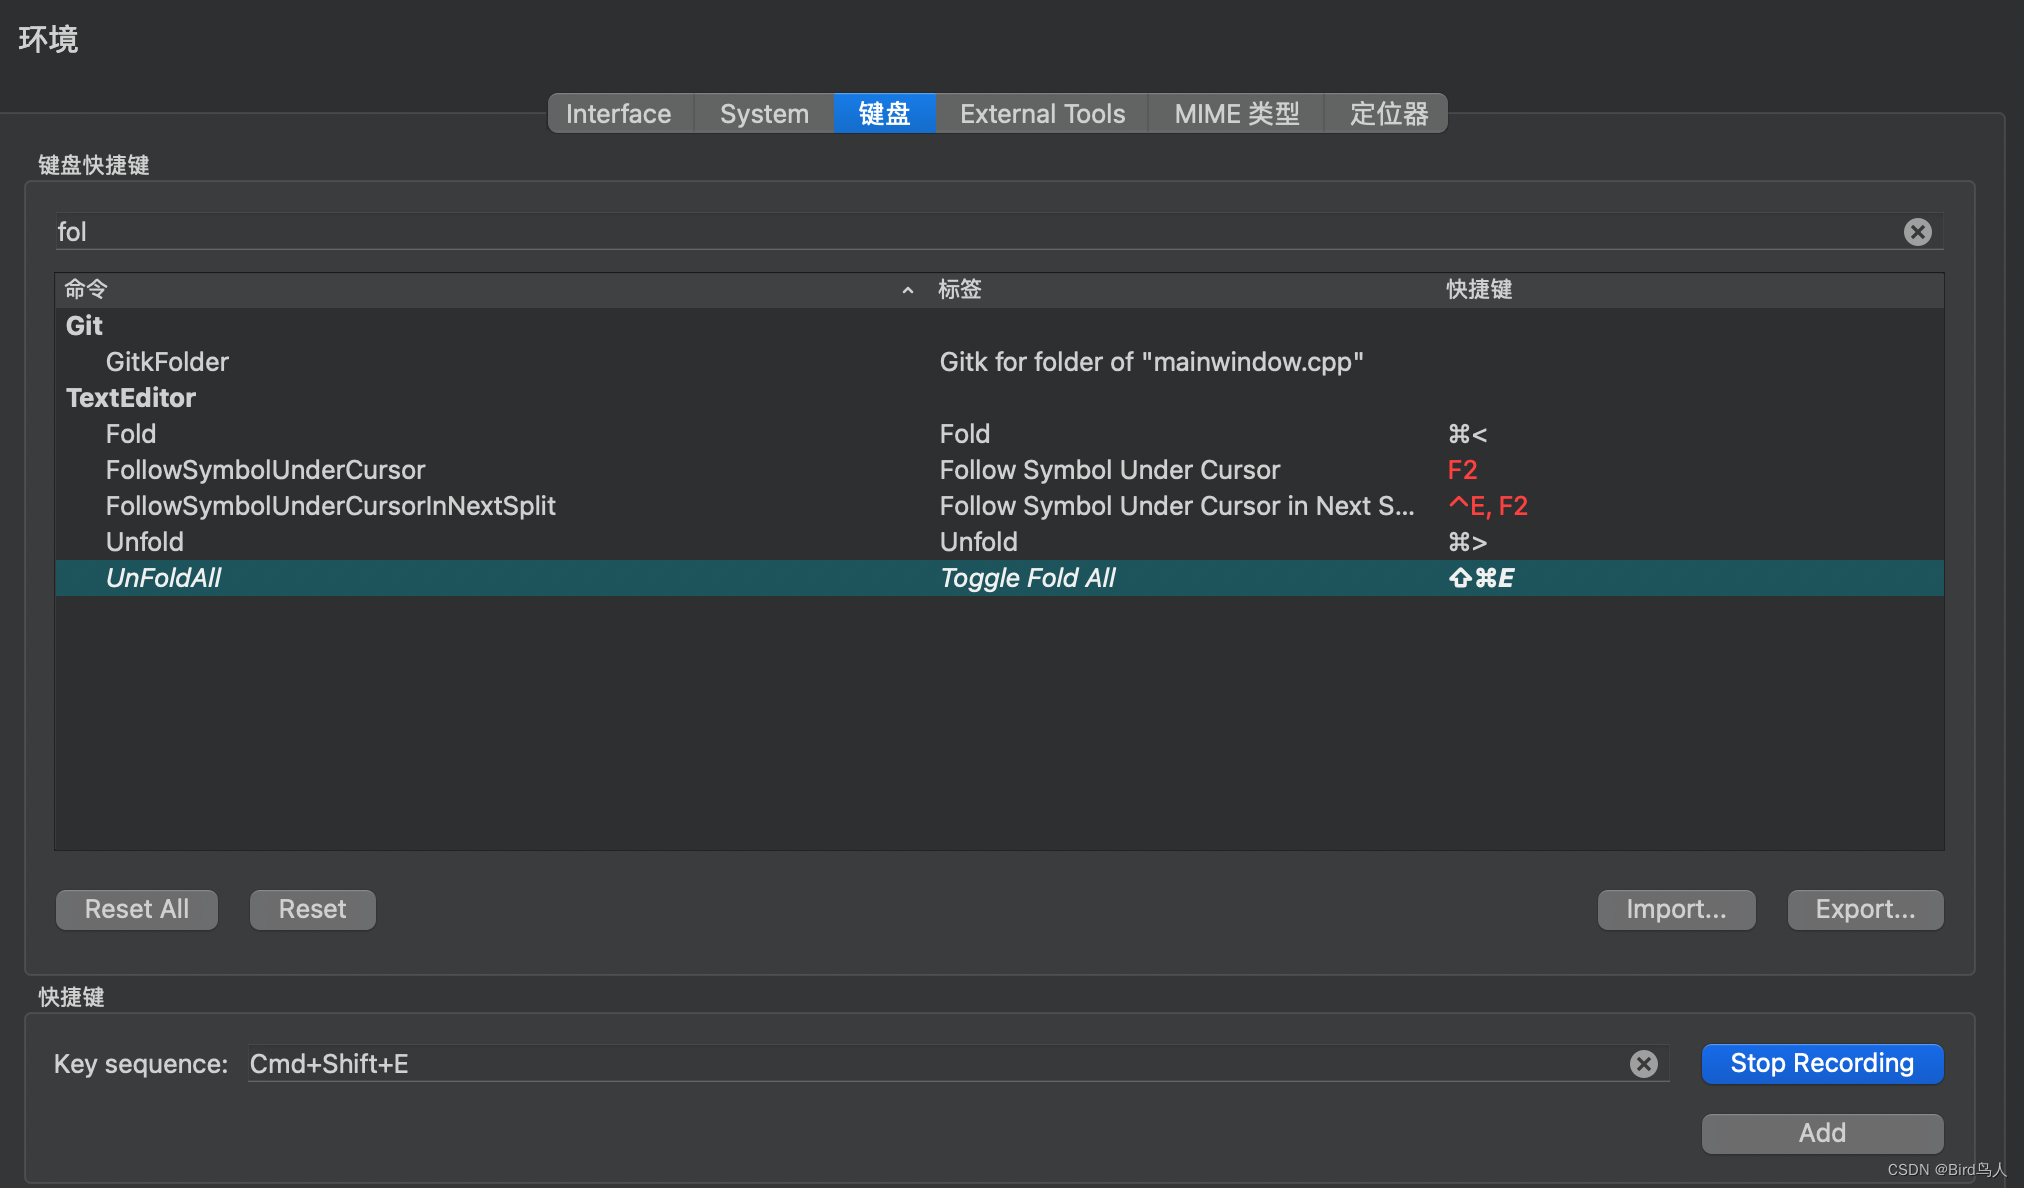The width and height of the screenshot is (2024, 1188).
Task: Open the Import shortcuts dialog
Action: 1675,909
